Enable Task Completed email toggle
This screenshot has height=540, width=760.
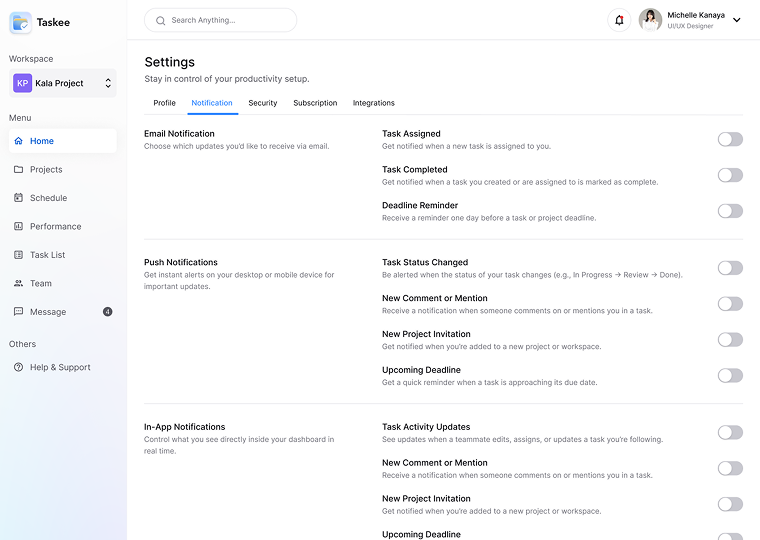coord(730,175)
